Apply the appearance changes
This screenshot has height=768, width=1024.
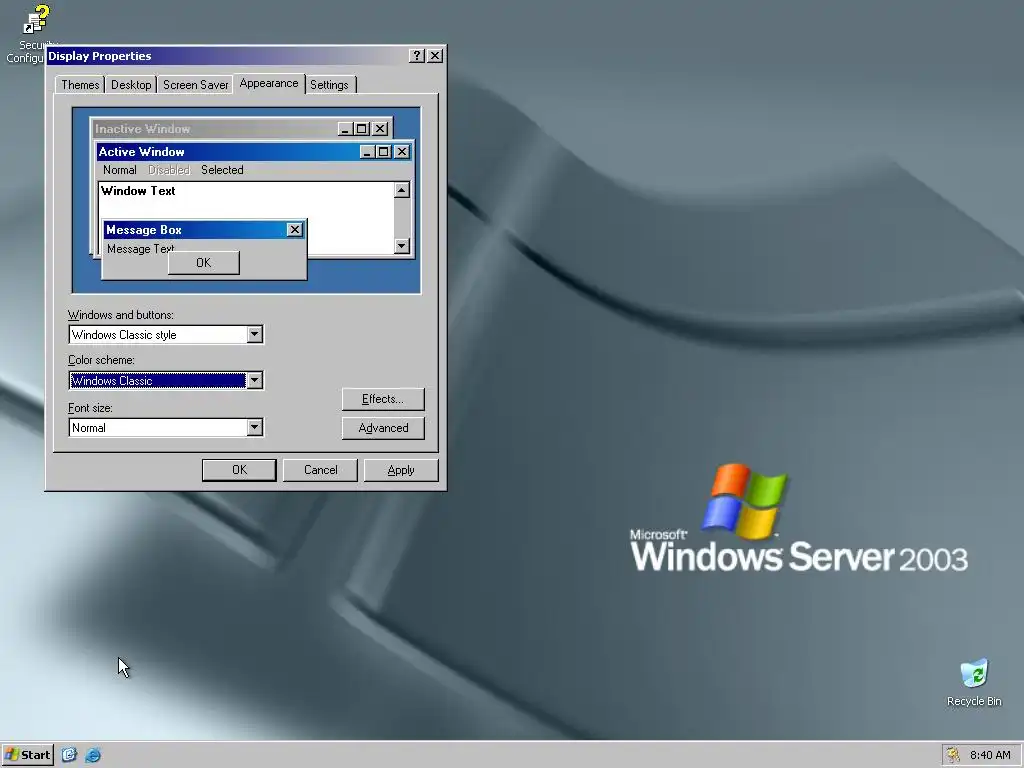click(x=401, y=470)
